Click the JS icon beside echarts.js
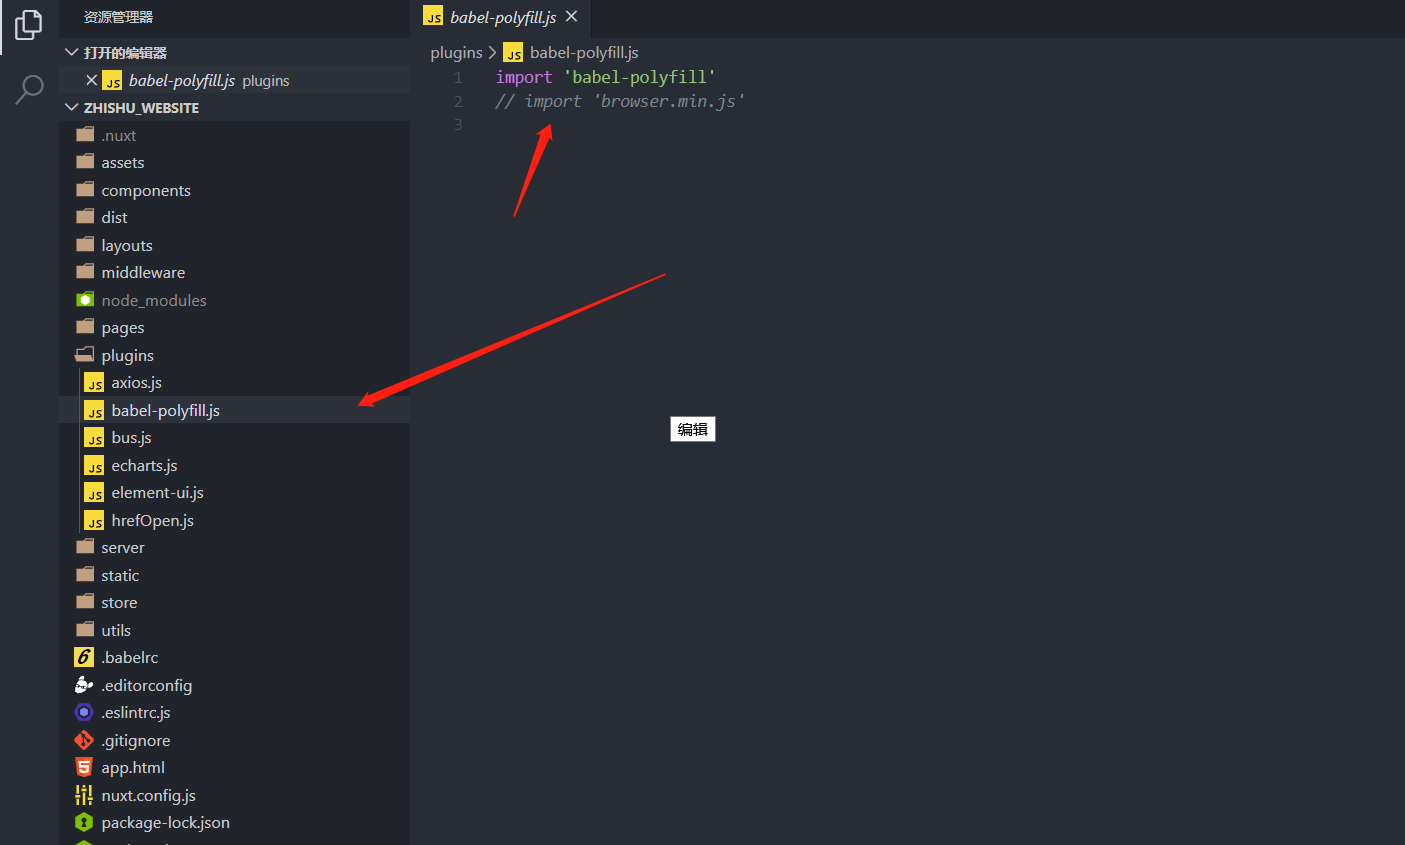 pyautogui.click(x=94, y=465)
